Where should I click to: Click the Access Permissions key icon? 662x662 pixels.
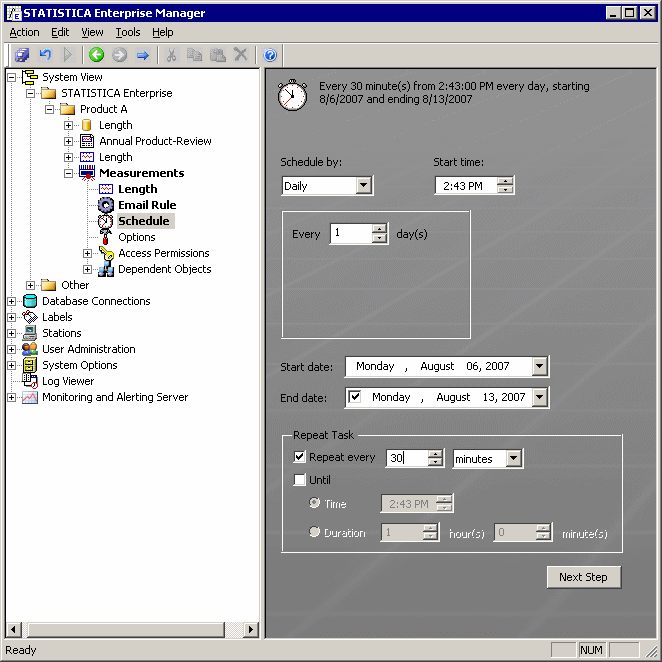tap(106, 253)
